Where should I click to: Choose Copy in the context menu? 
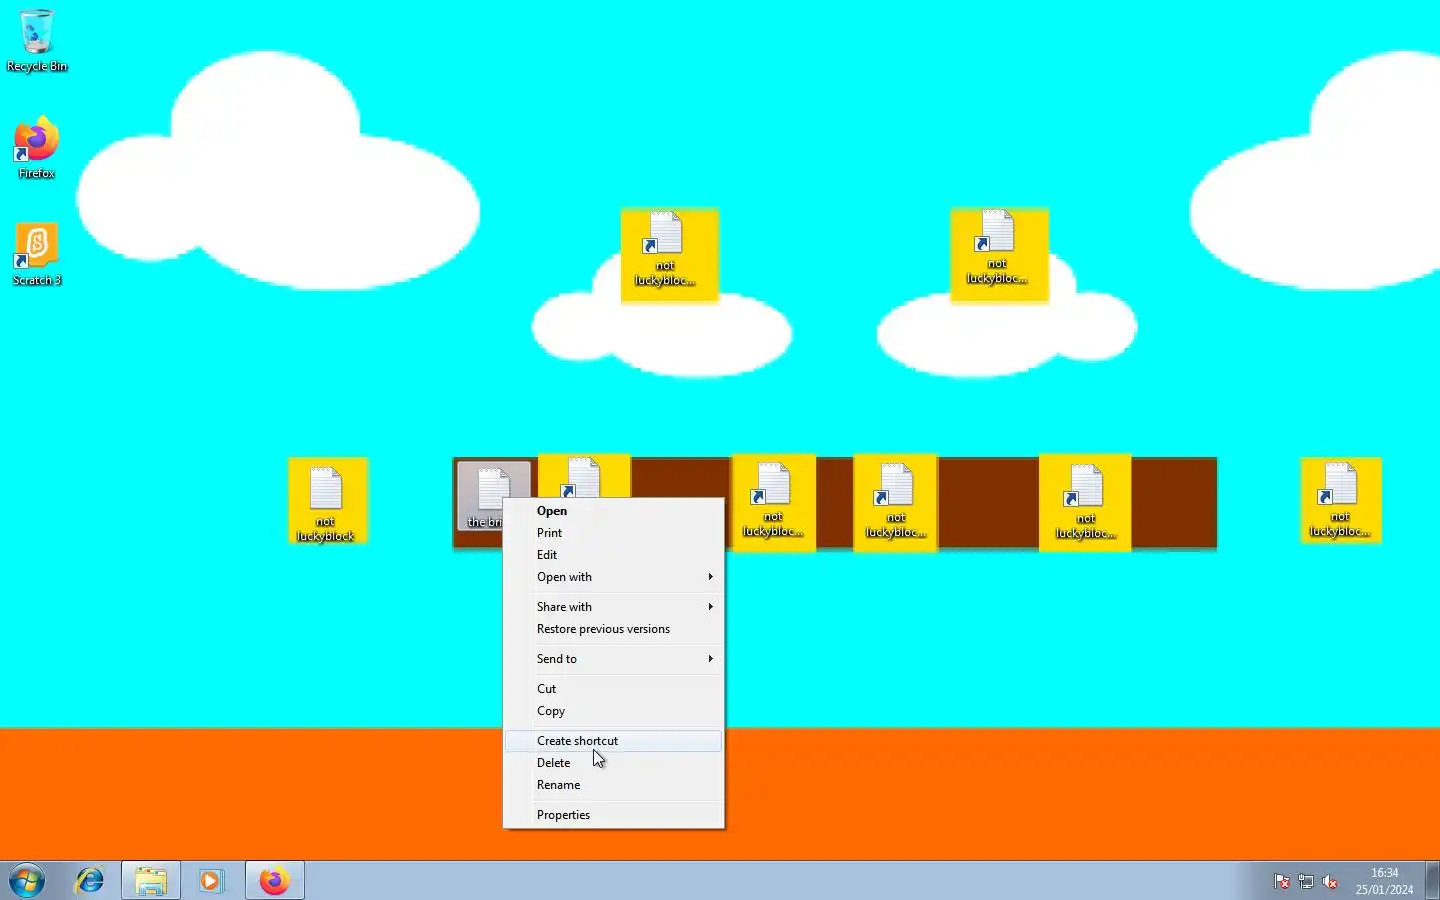pyautogui.click(x=613, y=711)
